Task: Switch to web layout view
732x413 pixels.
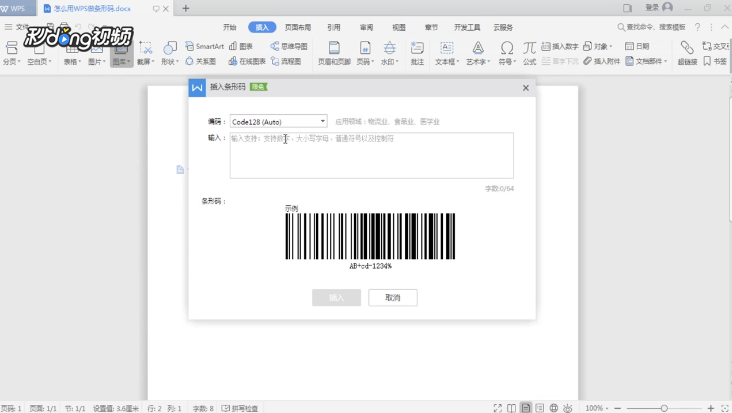Action: click(x=554, y=408)
